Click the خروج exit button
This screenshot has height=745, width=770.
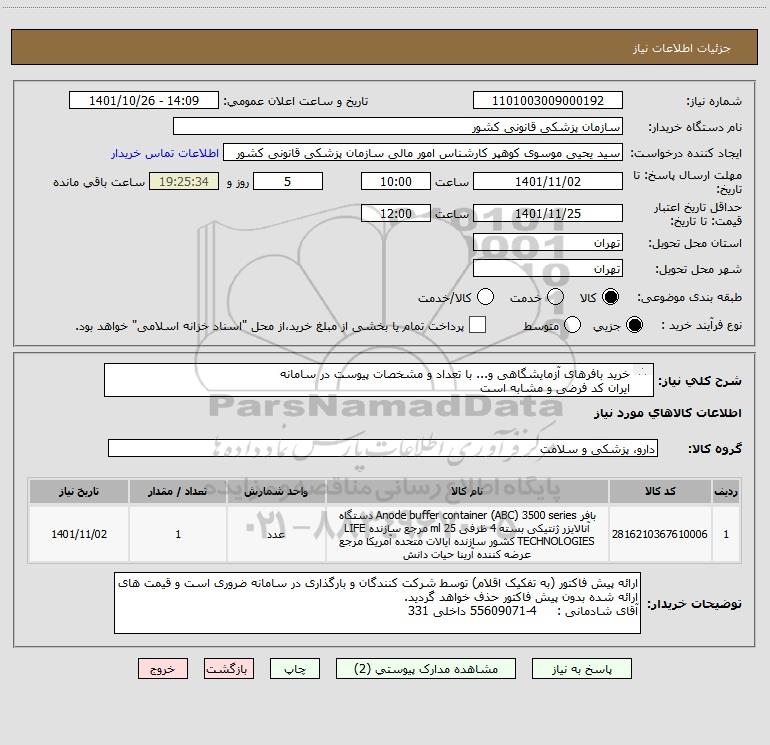163,669
